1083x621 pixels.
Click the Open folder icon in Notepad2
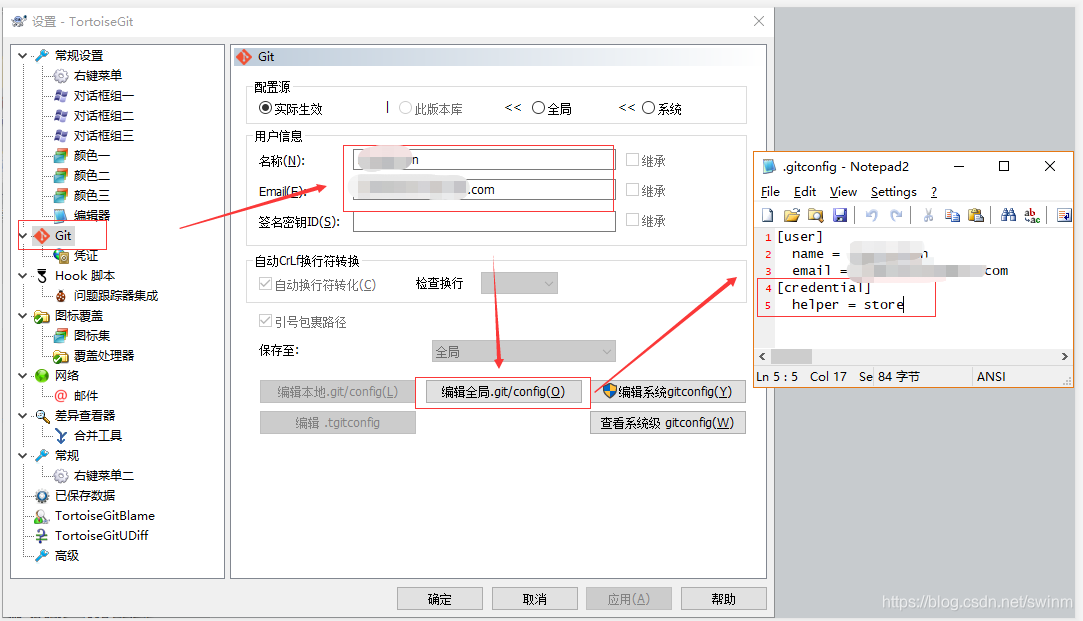[x=792, y=216]
